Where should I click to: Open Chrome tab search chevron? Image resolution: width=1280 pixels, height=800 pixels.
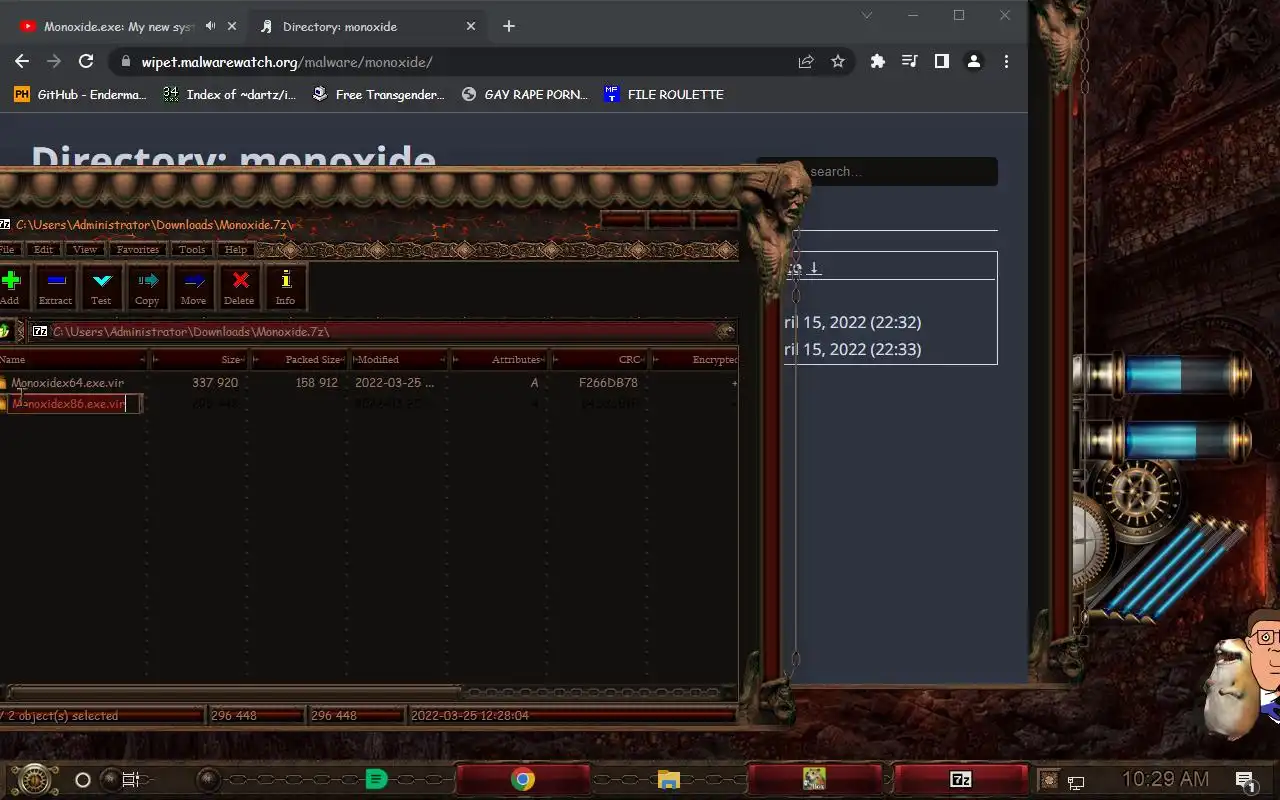pyautogui.click(x=867, y=15)
